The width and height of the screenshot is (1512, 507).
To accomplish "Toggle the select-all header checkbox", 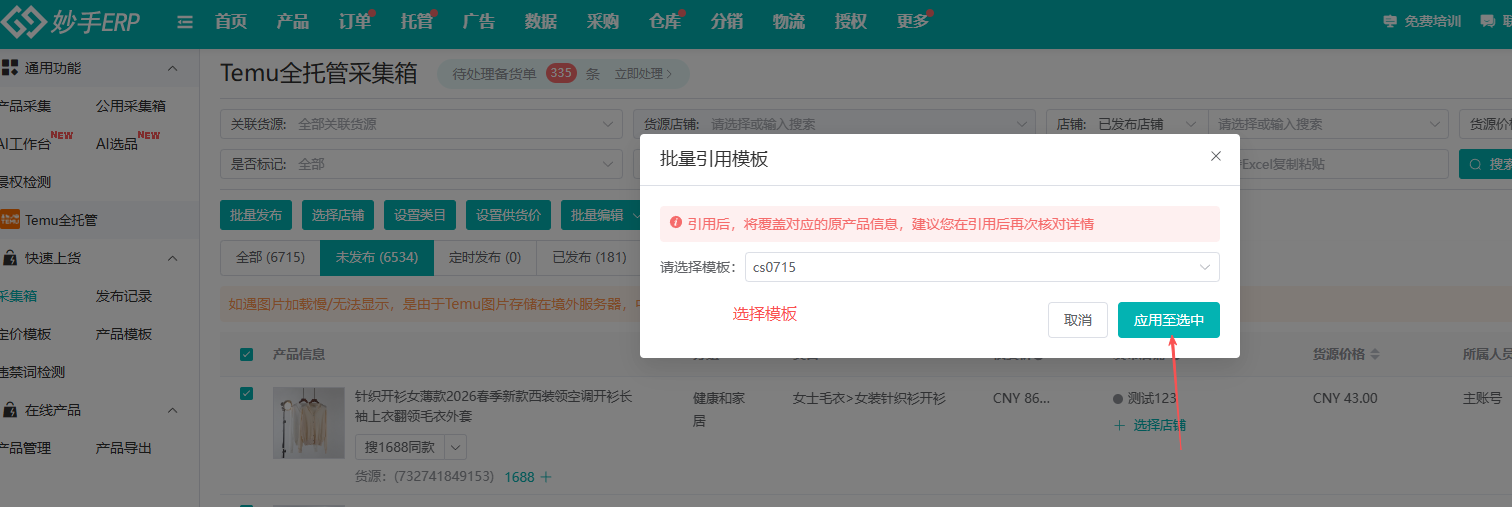I will click(x=247, y=354).
